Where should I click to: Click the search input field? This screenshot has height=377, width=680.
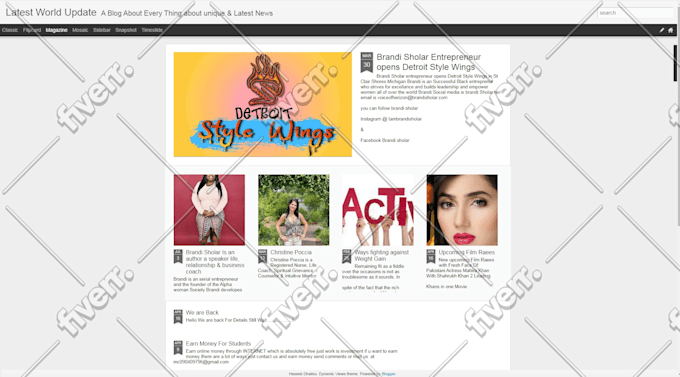[635, 13]
